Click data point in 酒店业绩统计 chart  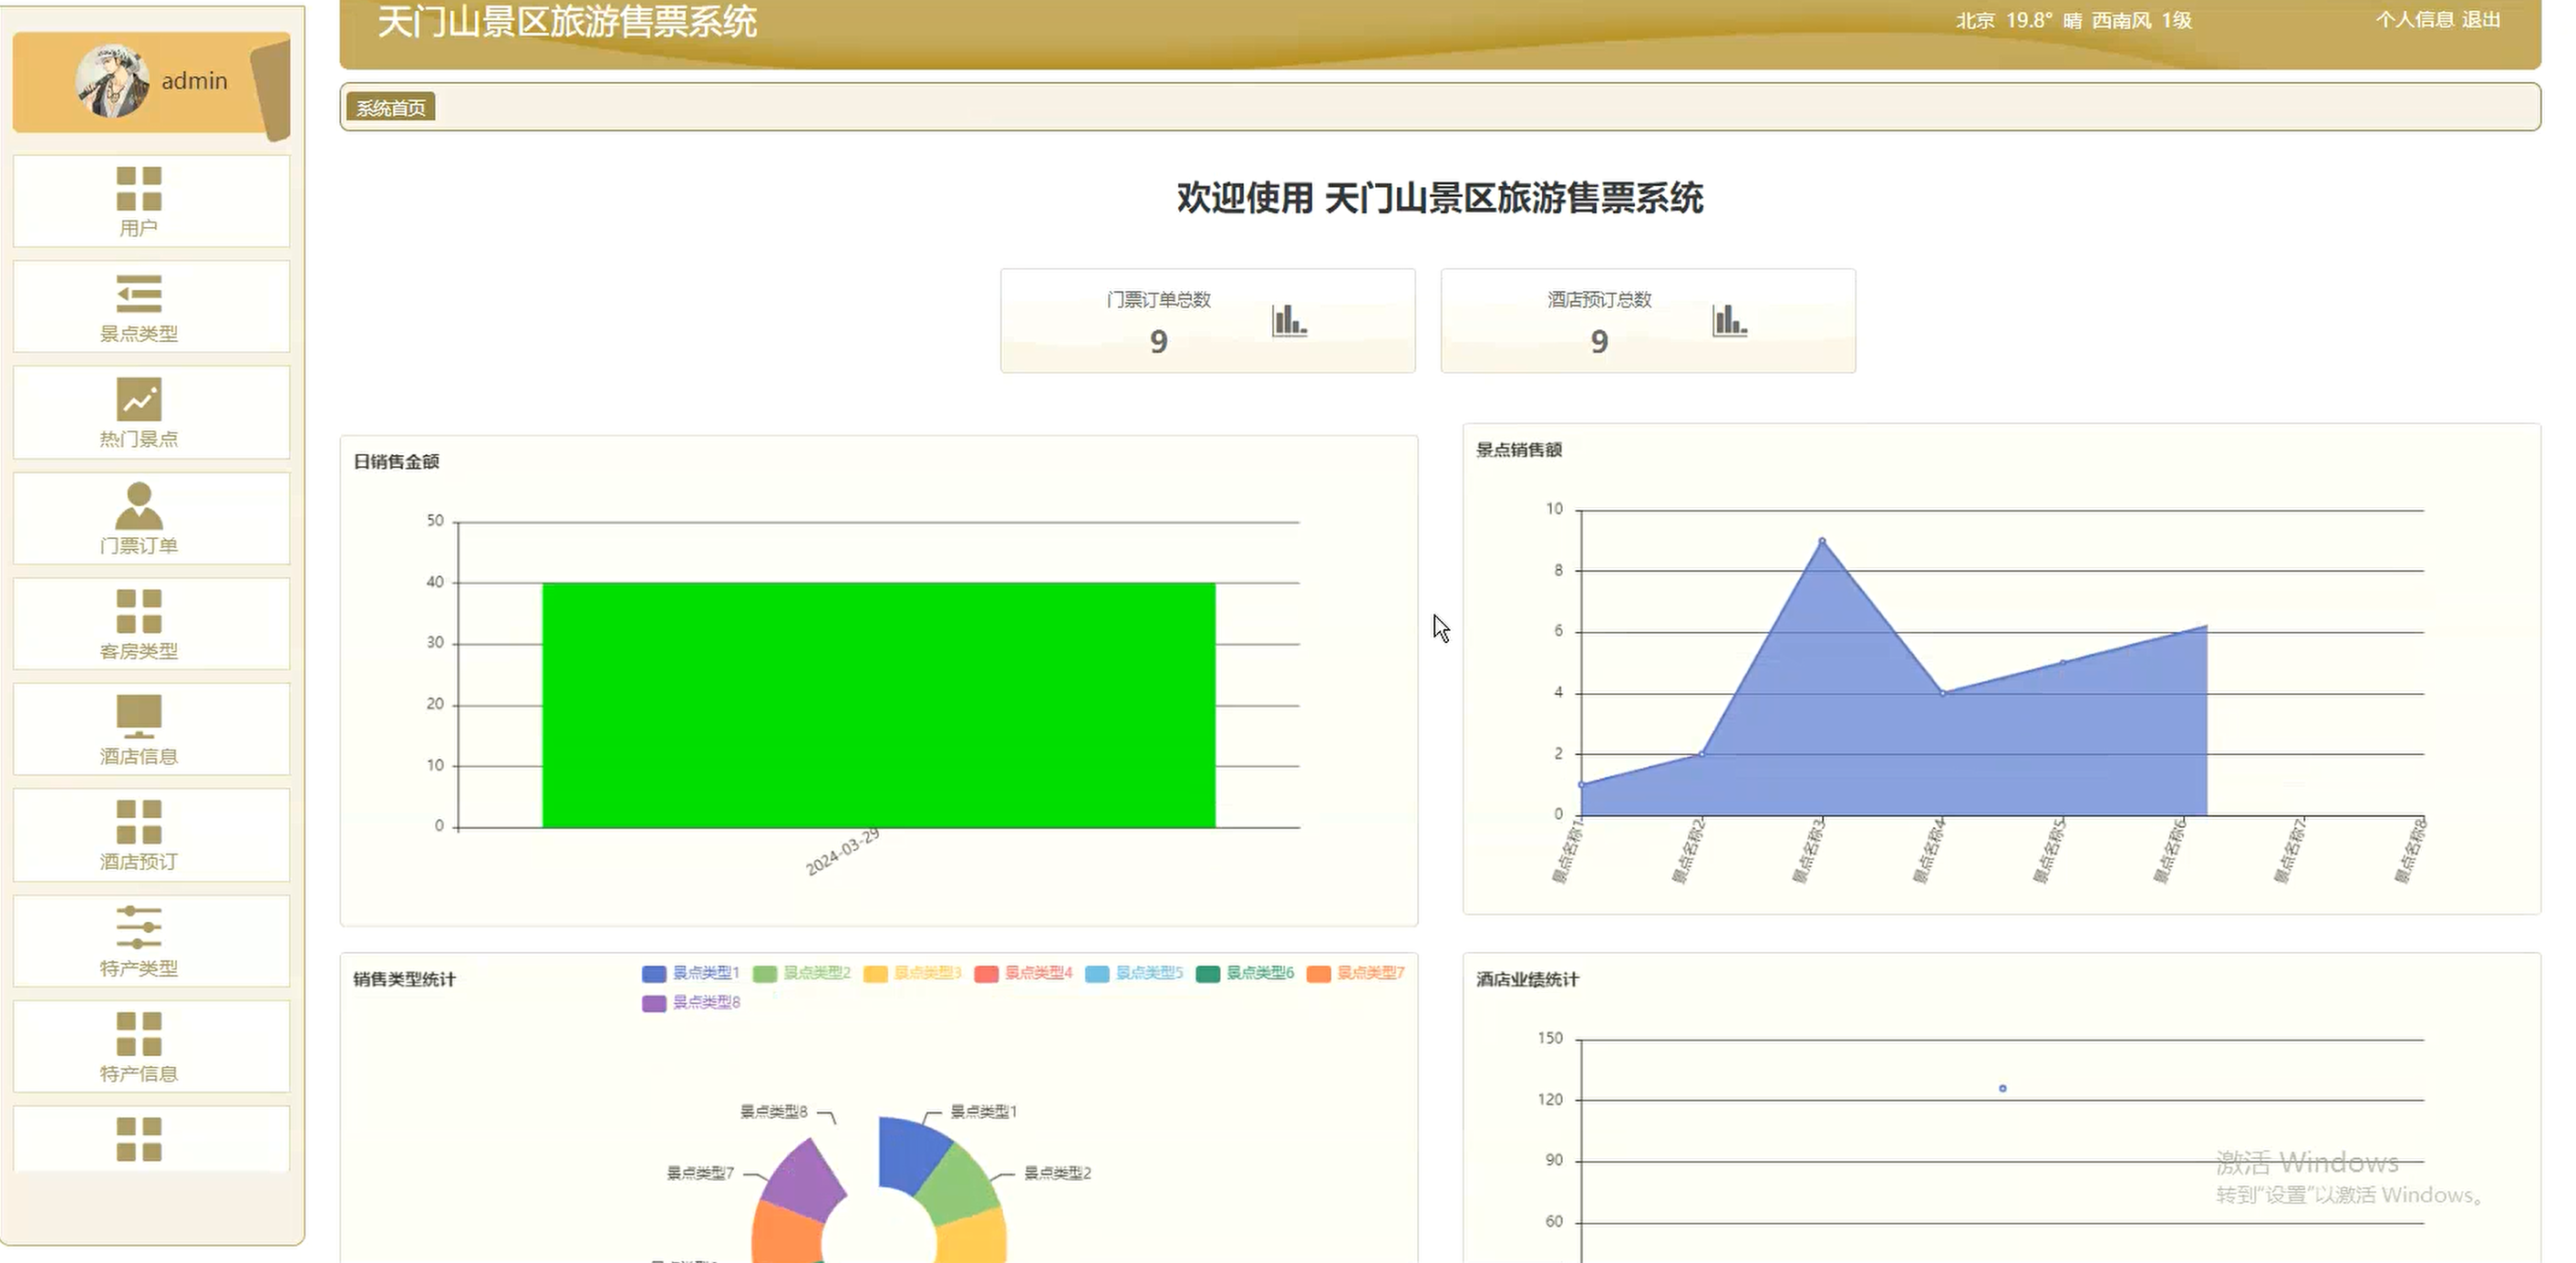tap(2002, 1088)
